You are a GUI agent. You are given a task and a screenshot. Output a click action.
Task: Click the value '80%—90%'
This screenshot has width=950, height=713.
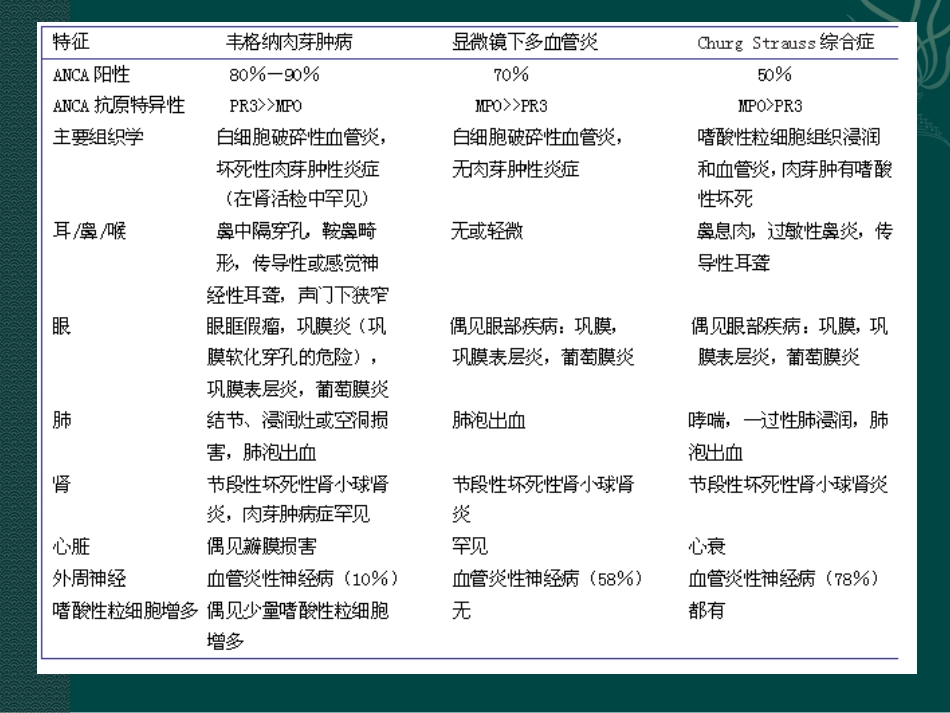(274, 75)
